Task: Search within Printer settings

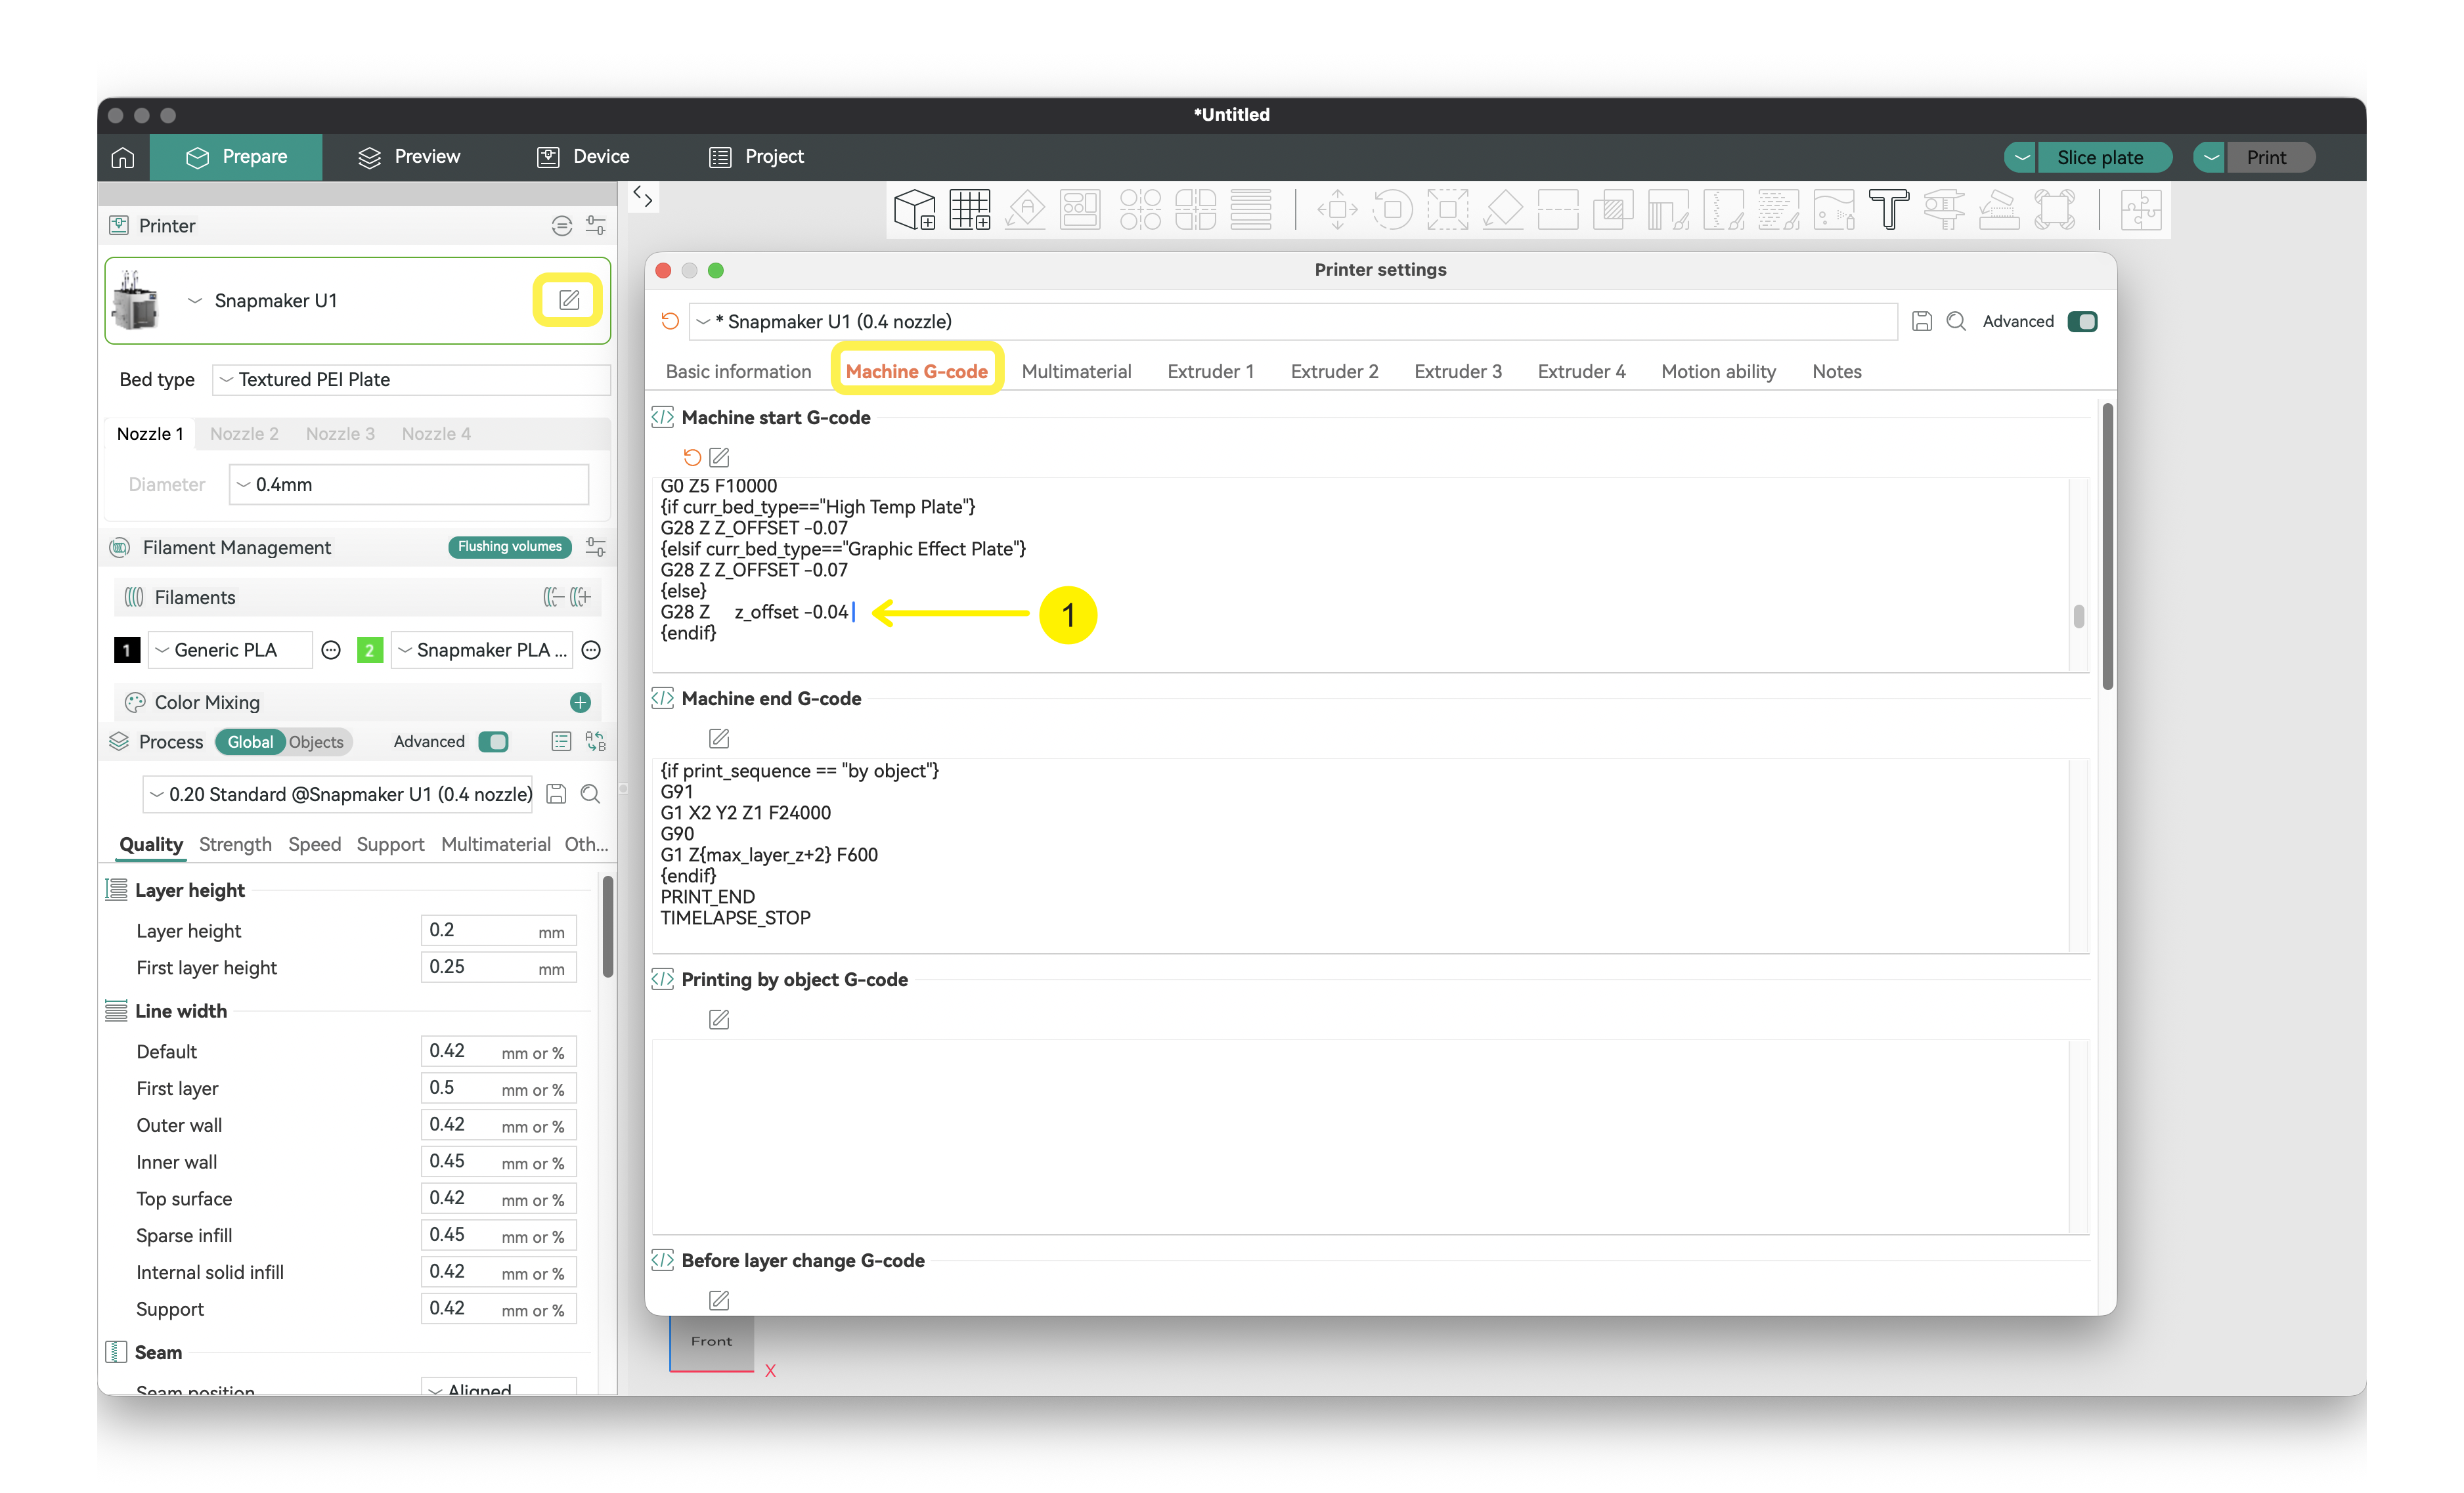Action: point(1956,321)
